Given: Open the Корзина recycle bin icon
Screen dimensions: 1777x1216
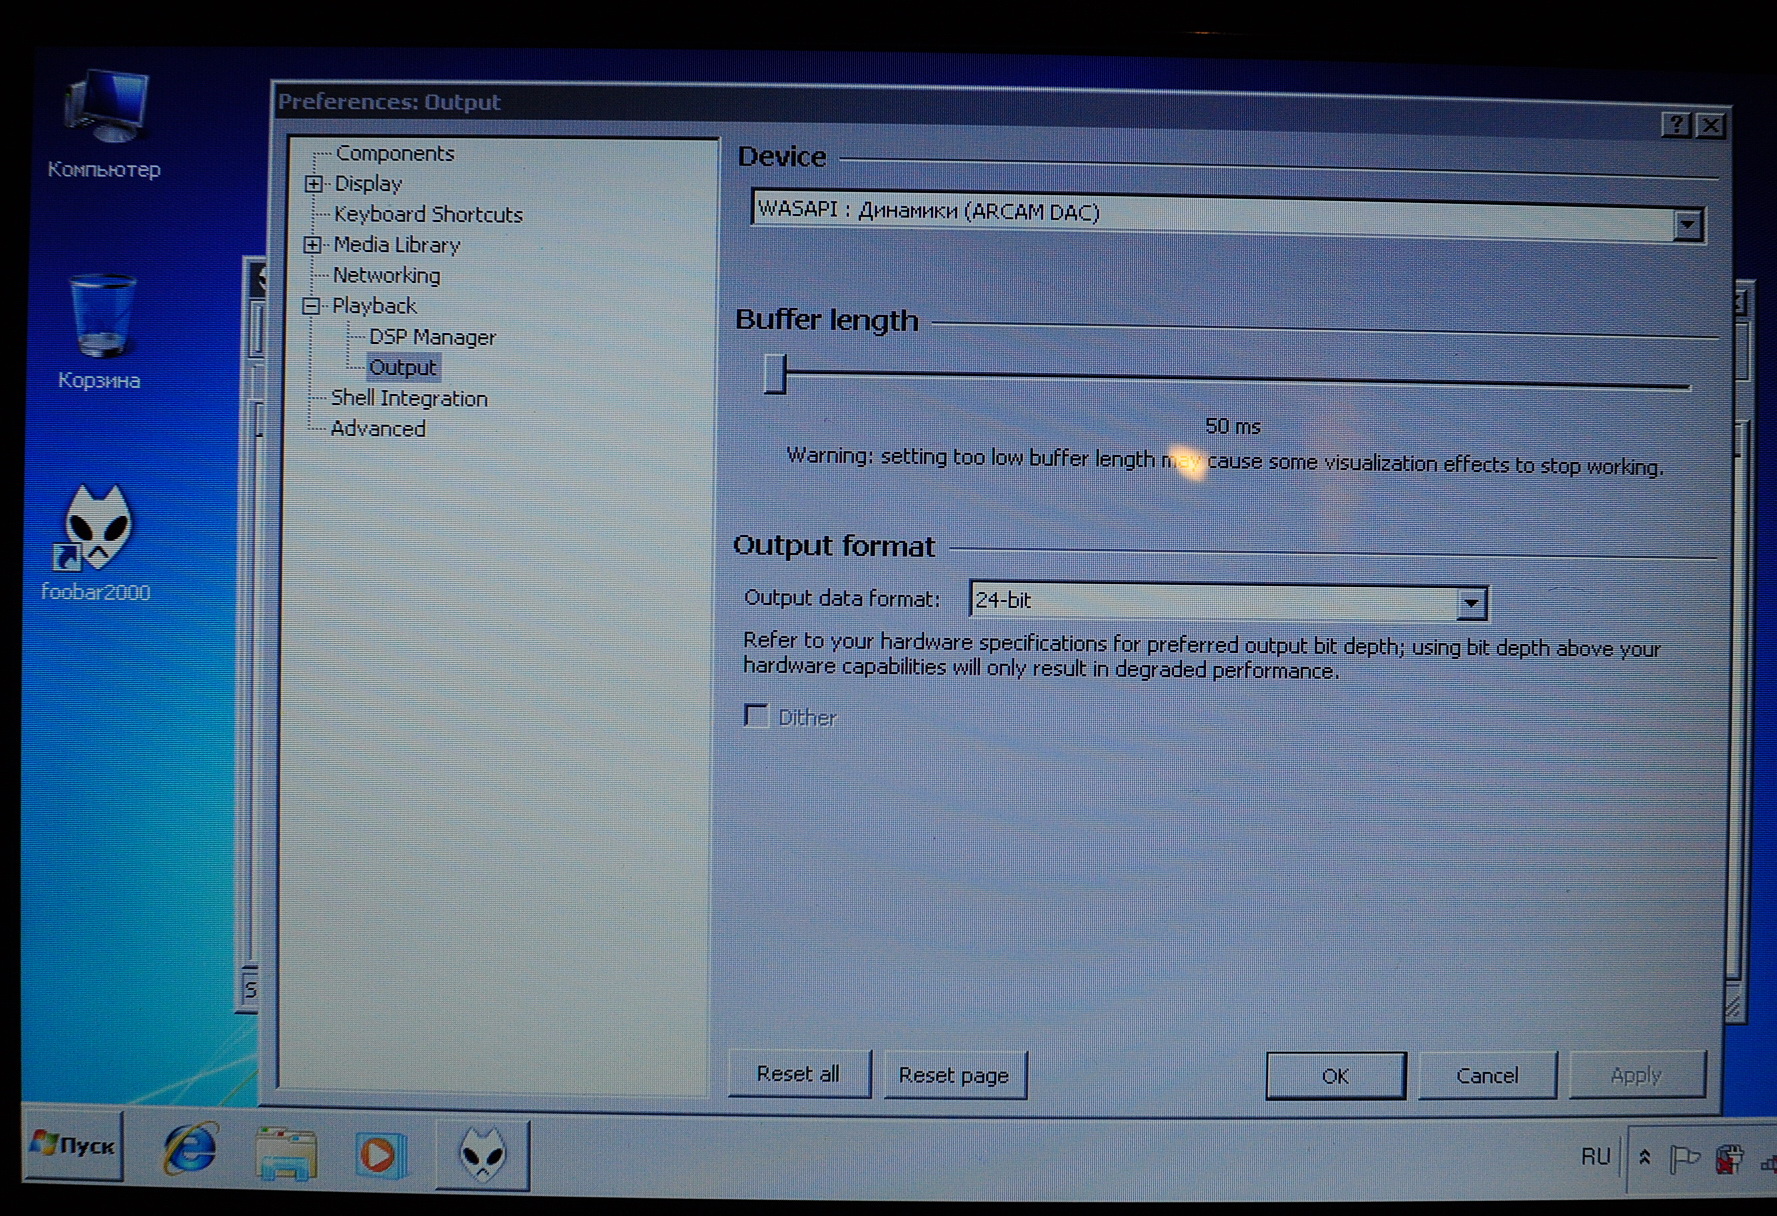Looking at the screenshot, I should pos(99,332).
